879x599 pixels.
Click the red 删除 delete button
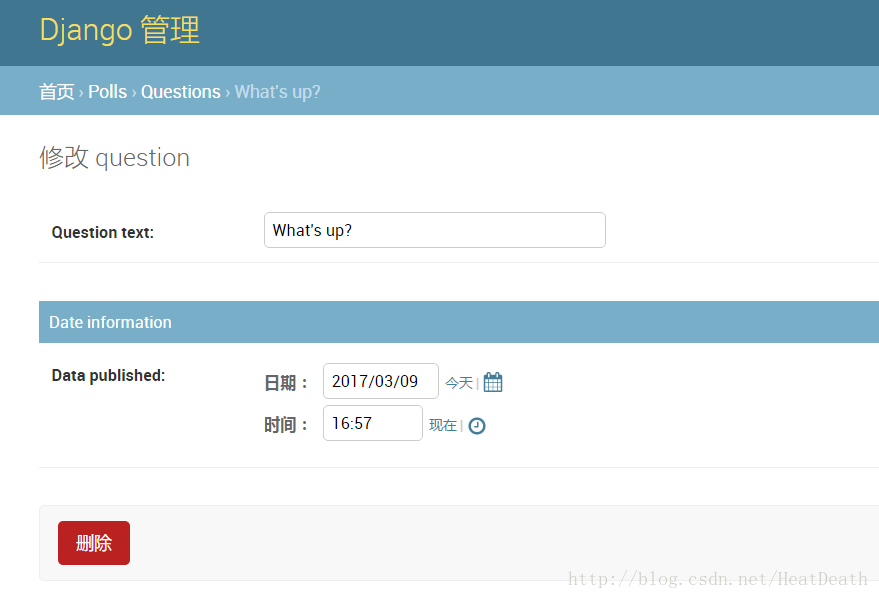coord(94,542)
